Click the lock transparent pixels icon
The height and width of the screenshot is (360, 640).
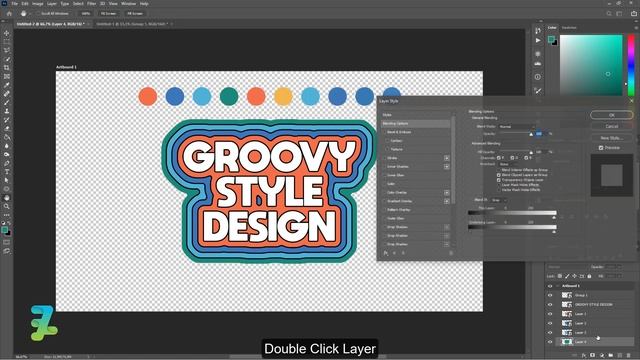560,276
